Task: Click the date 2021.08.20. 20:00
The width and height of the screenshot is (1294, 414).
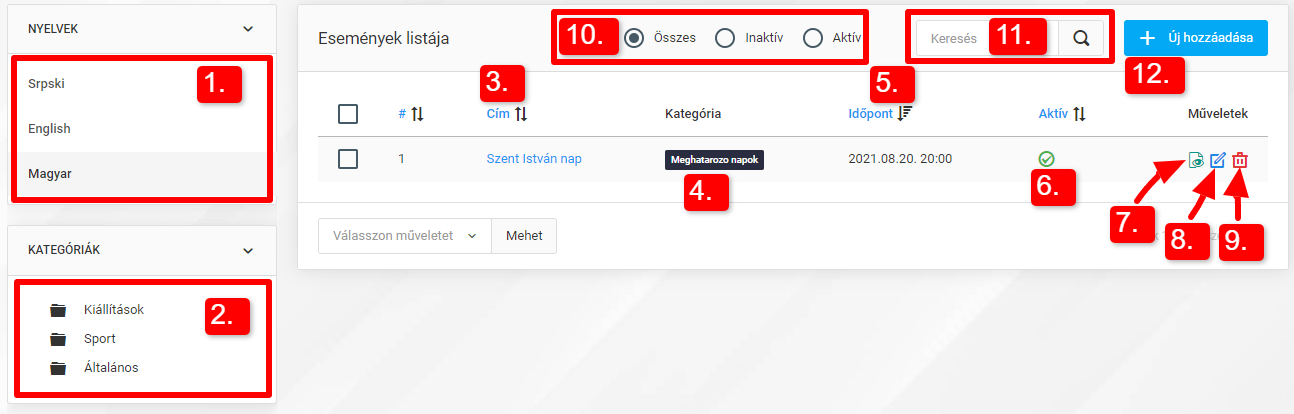Action: [900, 159]
